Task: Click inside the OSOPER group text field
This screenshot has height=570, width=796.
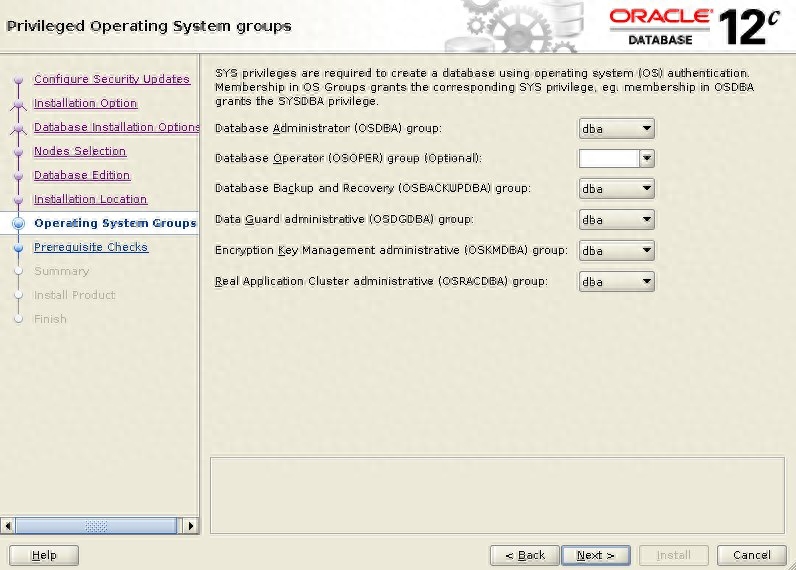Action: point(608,159)
